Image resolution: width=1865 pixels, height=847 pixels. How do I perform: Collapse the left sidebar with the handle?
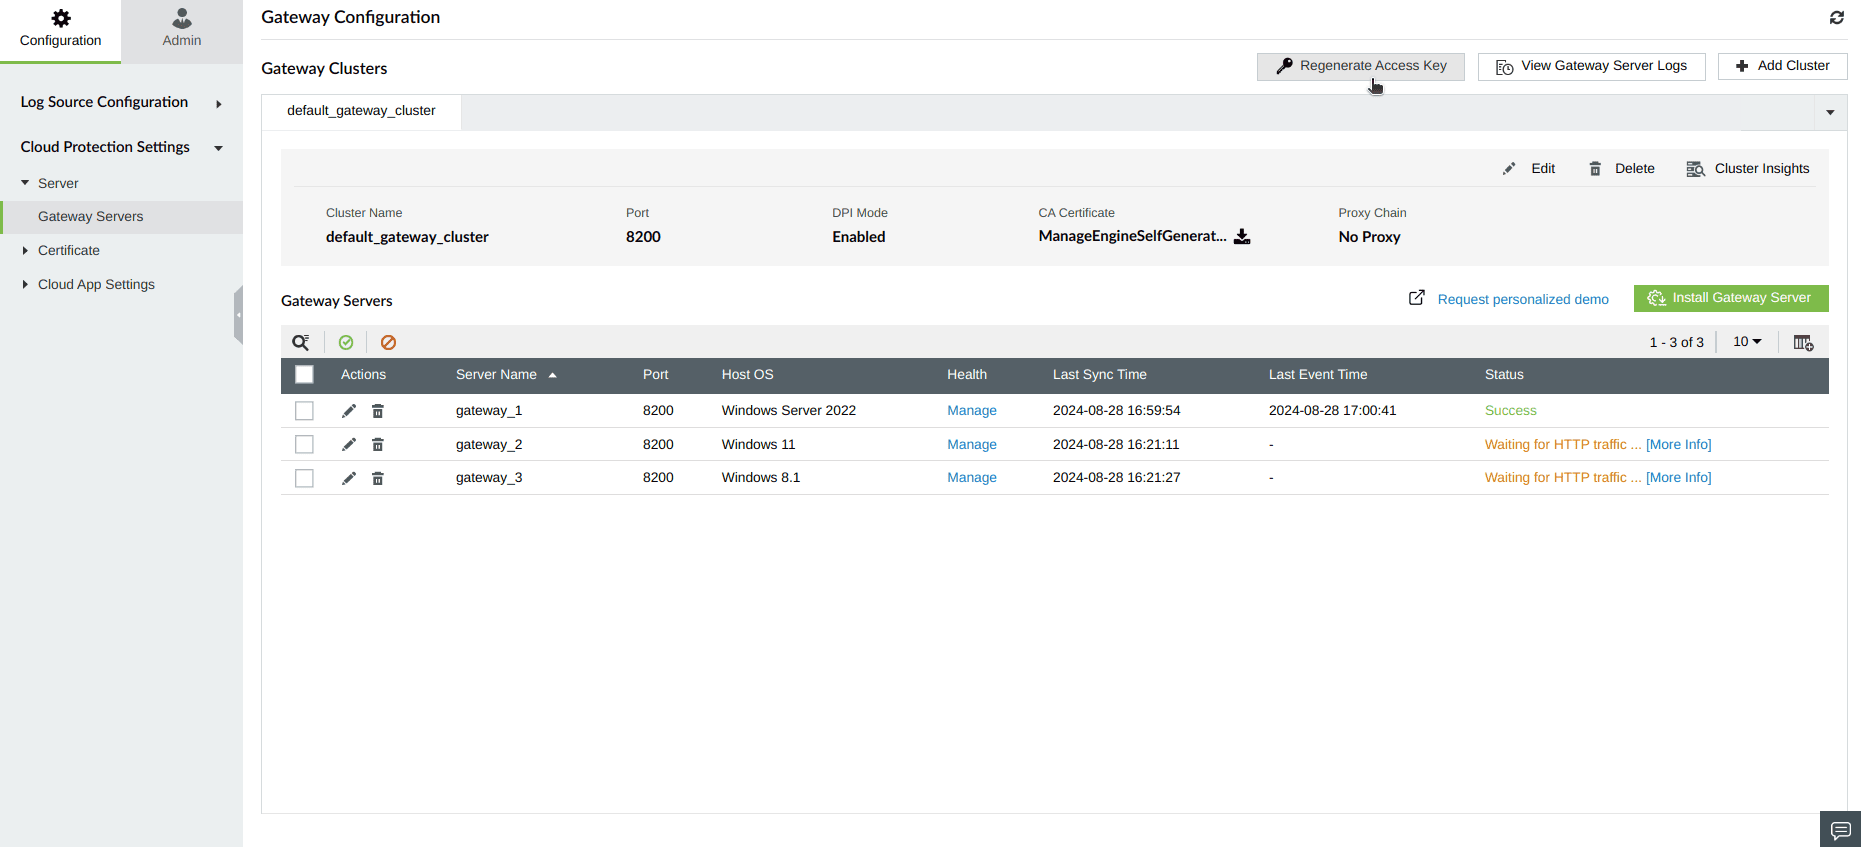pyautogui.click(x=238, y=315)
